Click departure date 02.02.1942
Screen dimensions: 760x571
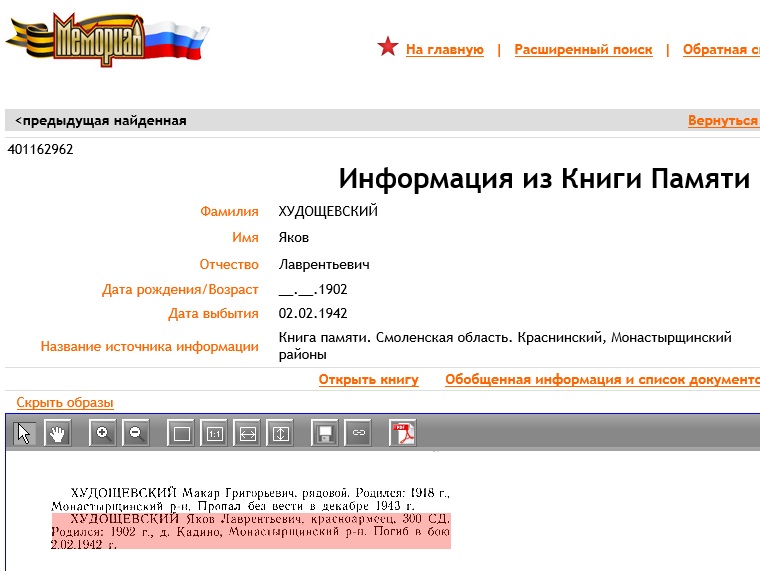pos(313,314)
